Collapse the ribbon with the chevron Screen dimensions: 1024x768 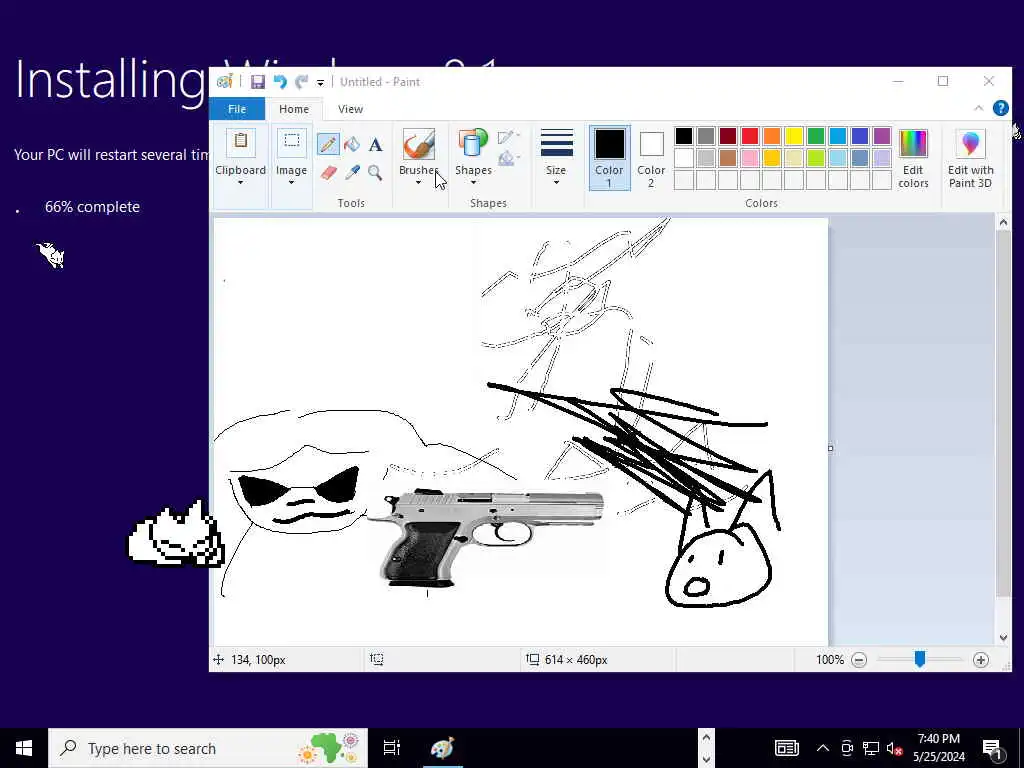978,108
